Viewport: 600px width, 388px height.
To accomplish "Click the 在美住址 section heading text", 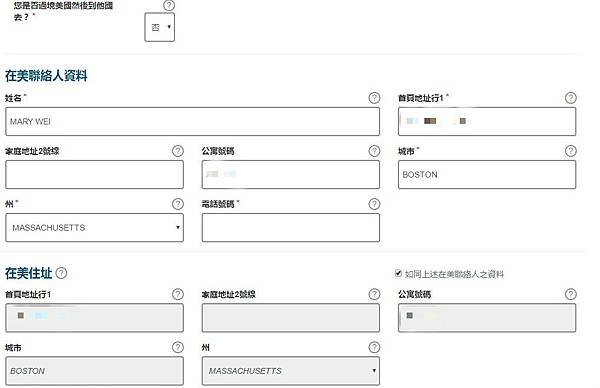I will pos(29,273).
